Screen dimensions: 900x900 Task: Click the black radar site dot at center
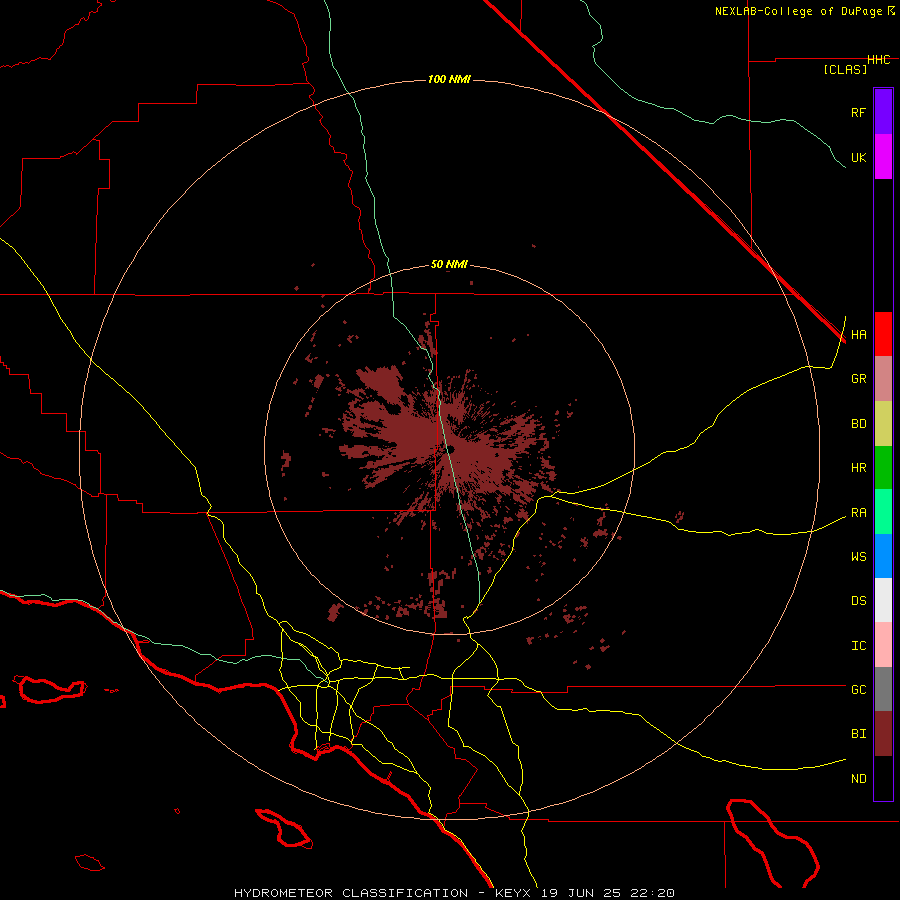pos(450,449)
